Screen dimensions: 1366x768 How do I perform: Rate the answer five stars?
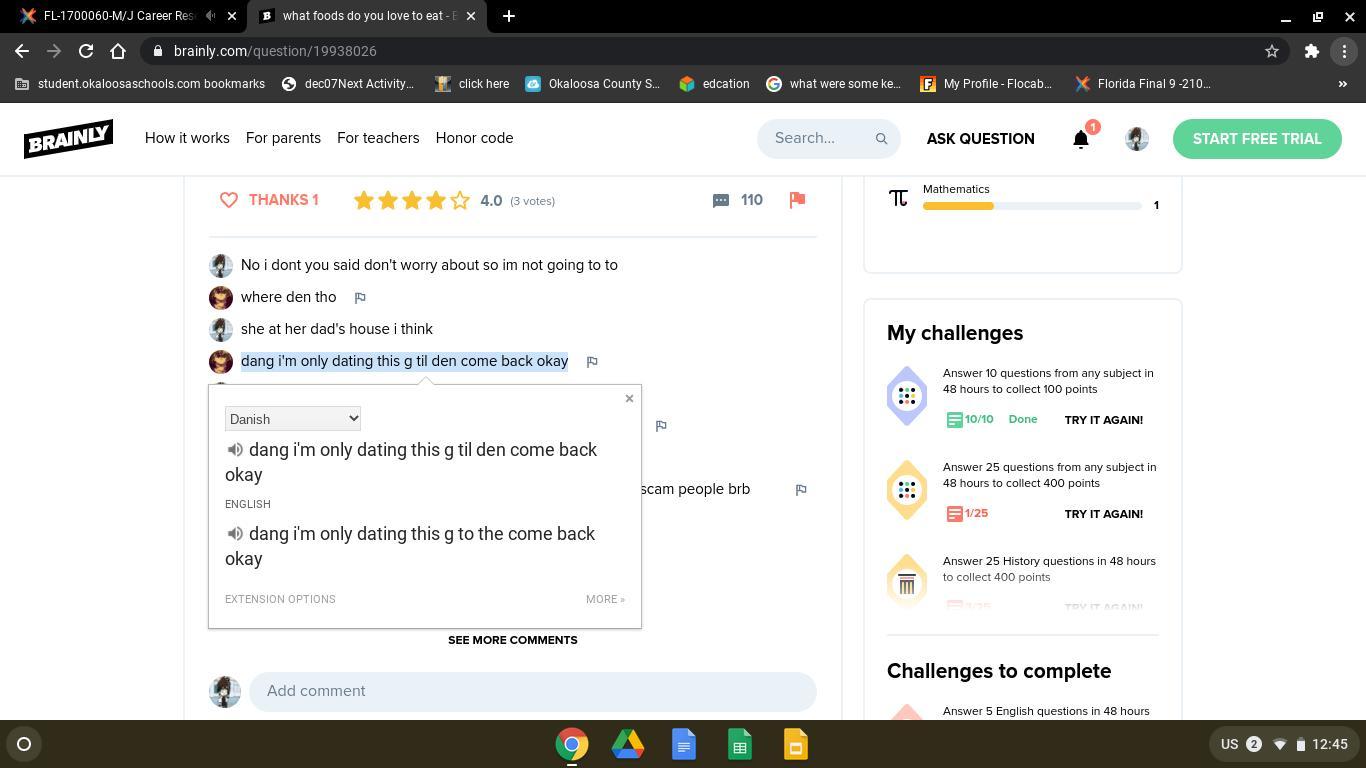tap(460, 200)
